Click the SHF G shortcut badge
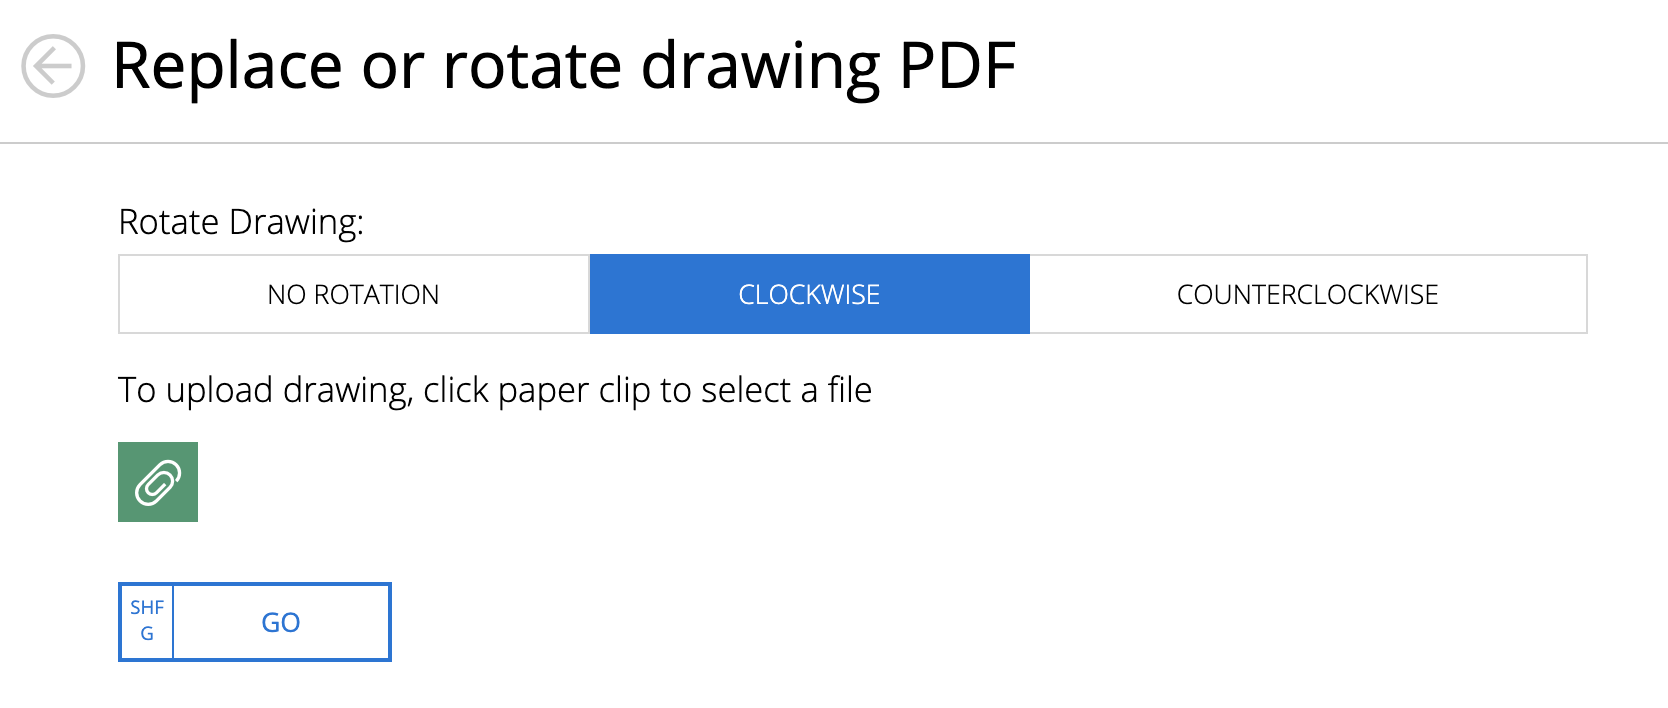The image size is (1668, 708). (147, 621)
